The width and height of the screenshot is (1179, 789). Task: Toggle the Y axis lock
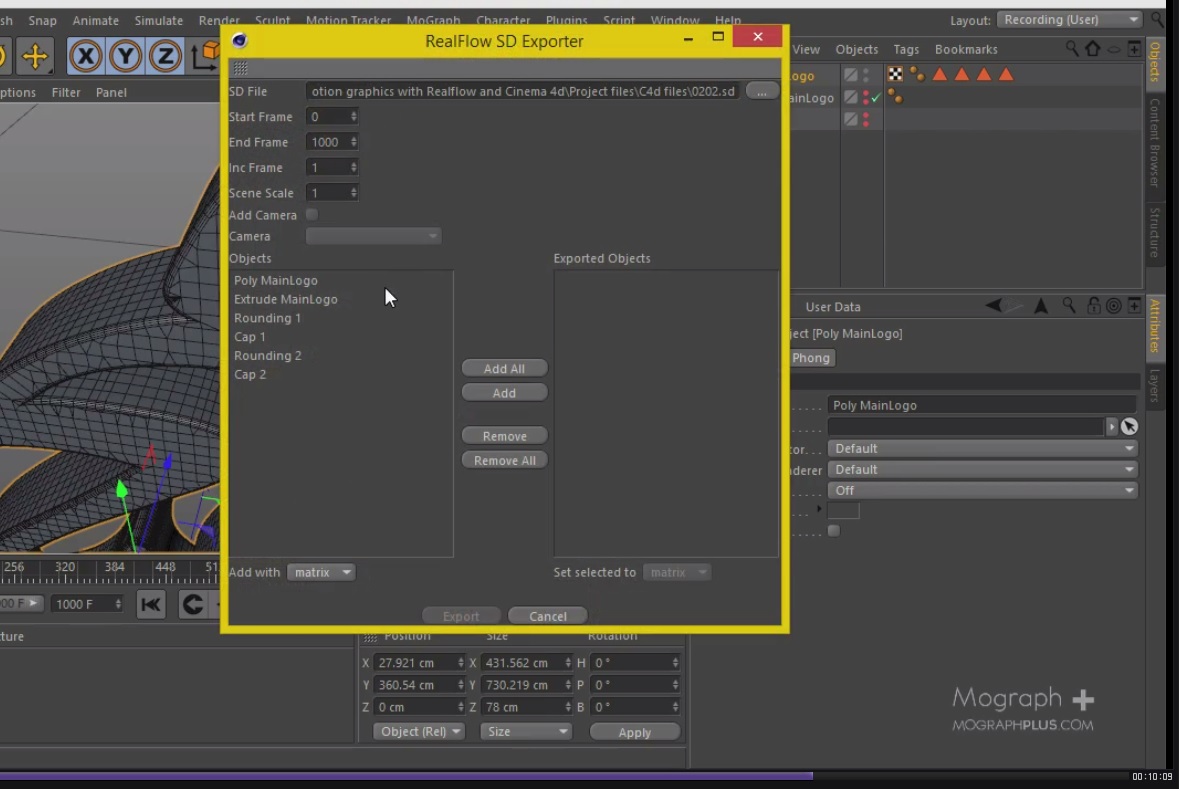click(x=125, y=56)
